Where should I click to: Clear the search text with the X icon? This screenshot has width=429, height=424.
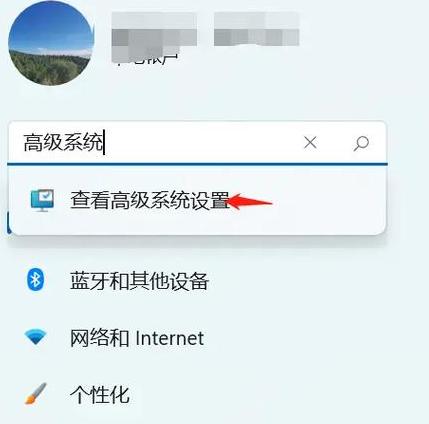pyautogui.click(x=310, y=143)
